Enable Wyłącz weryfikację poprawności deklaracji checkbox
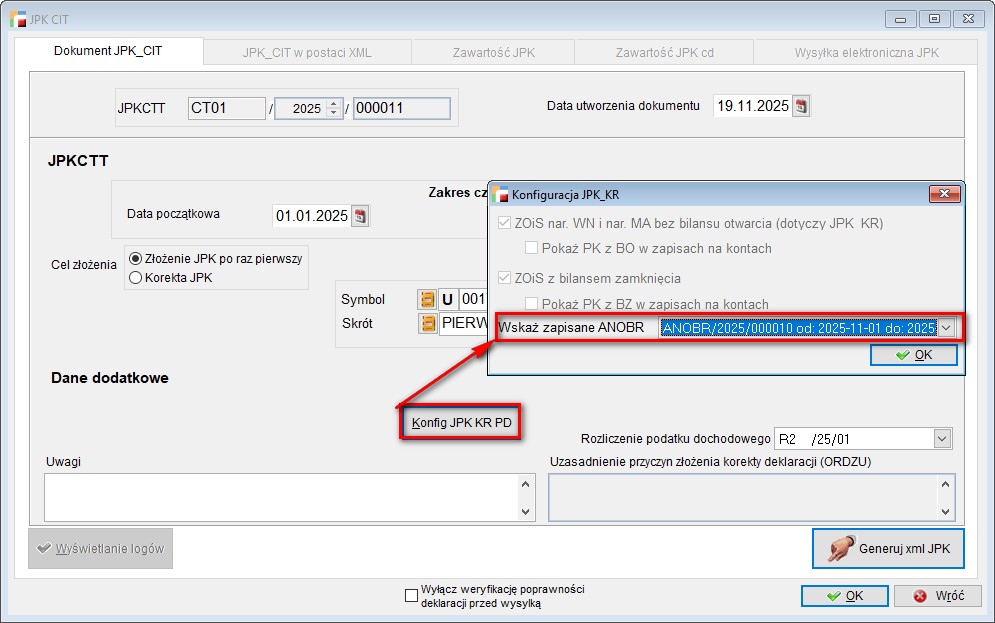 point(411,596)
